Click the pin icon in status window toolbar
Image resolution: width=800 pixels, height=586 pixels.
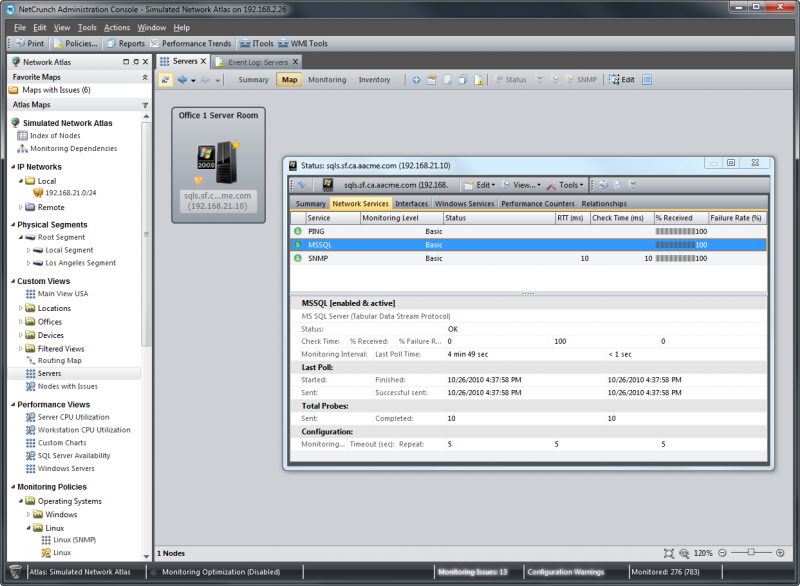click(302, 185)
